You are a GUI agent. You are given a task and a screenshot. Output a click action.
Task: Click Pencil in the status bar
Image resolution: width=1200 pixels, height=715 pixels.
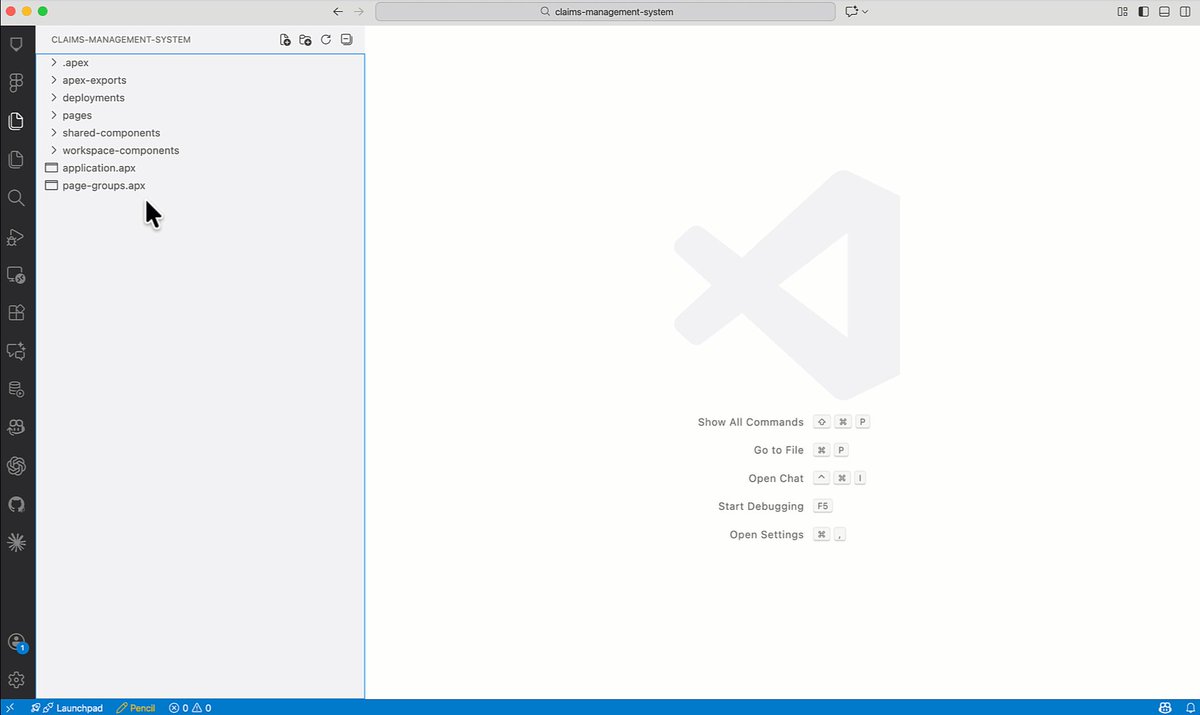coord(136,708)
